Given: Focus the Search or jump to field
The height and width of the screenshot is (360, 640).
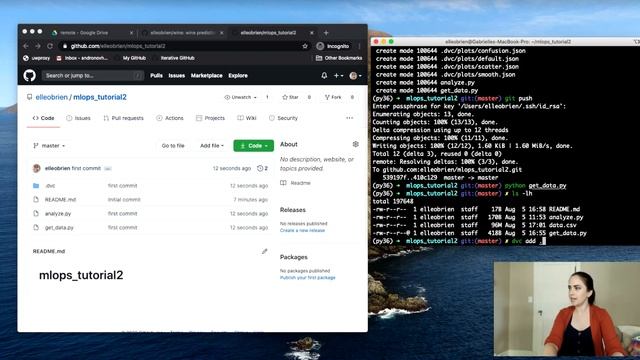Looking at the screenshot, I should tap(93, 76).
